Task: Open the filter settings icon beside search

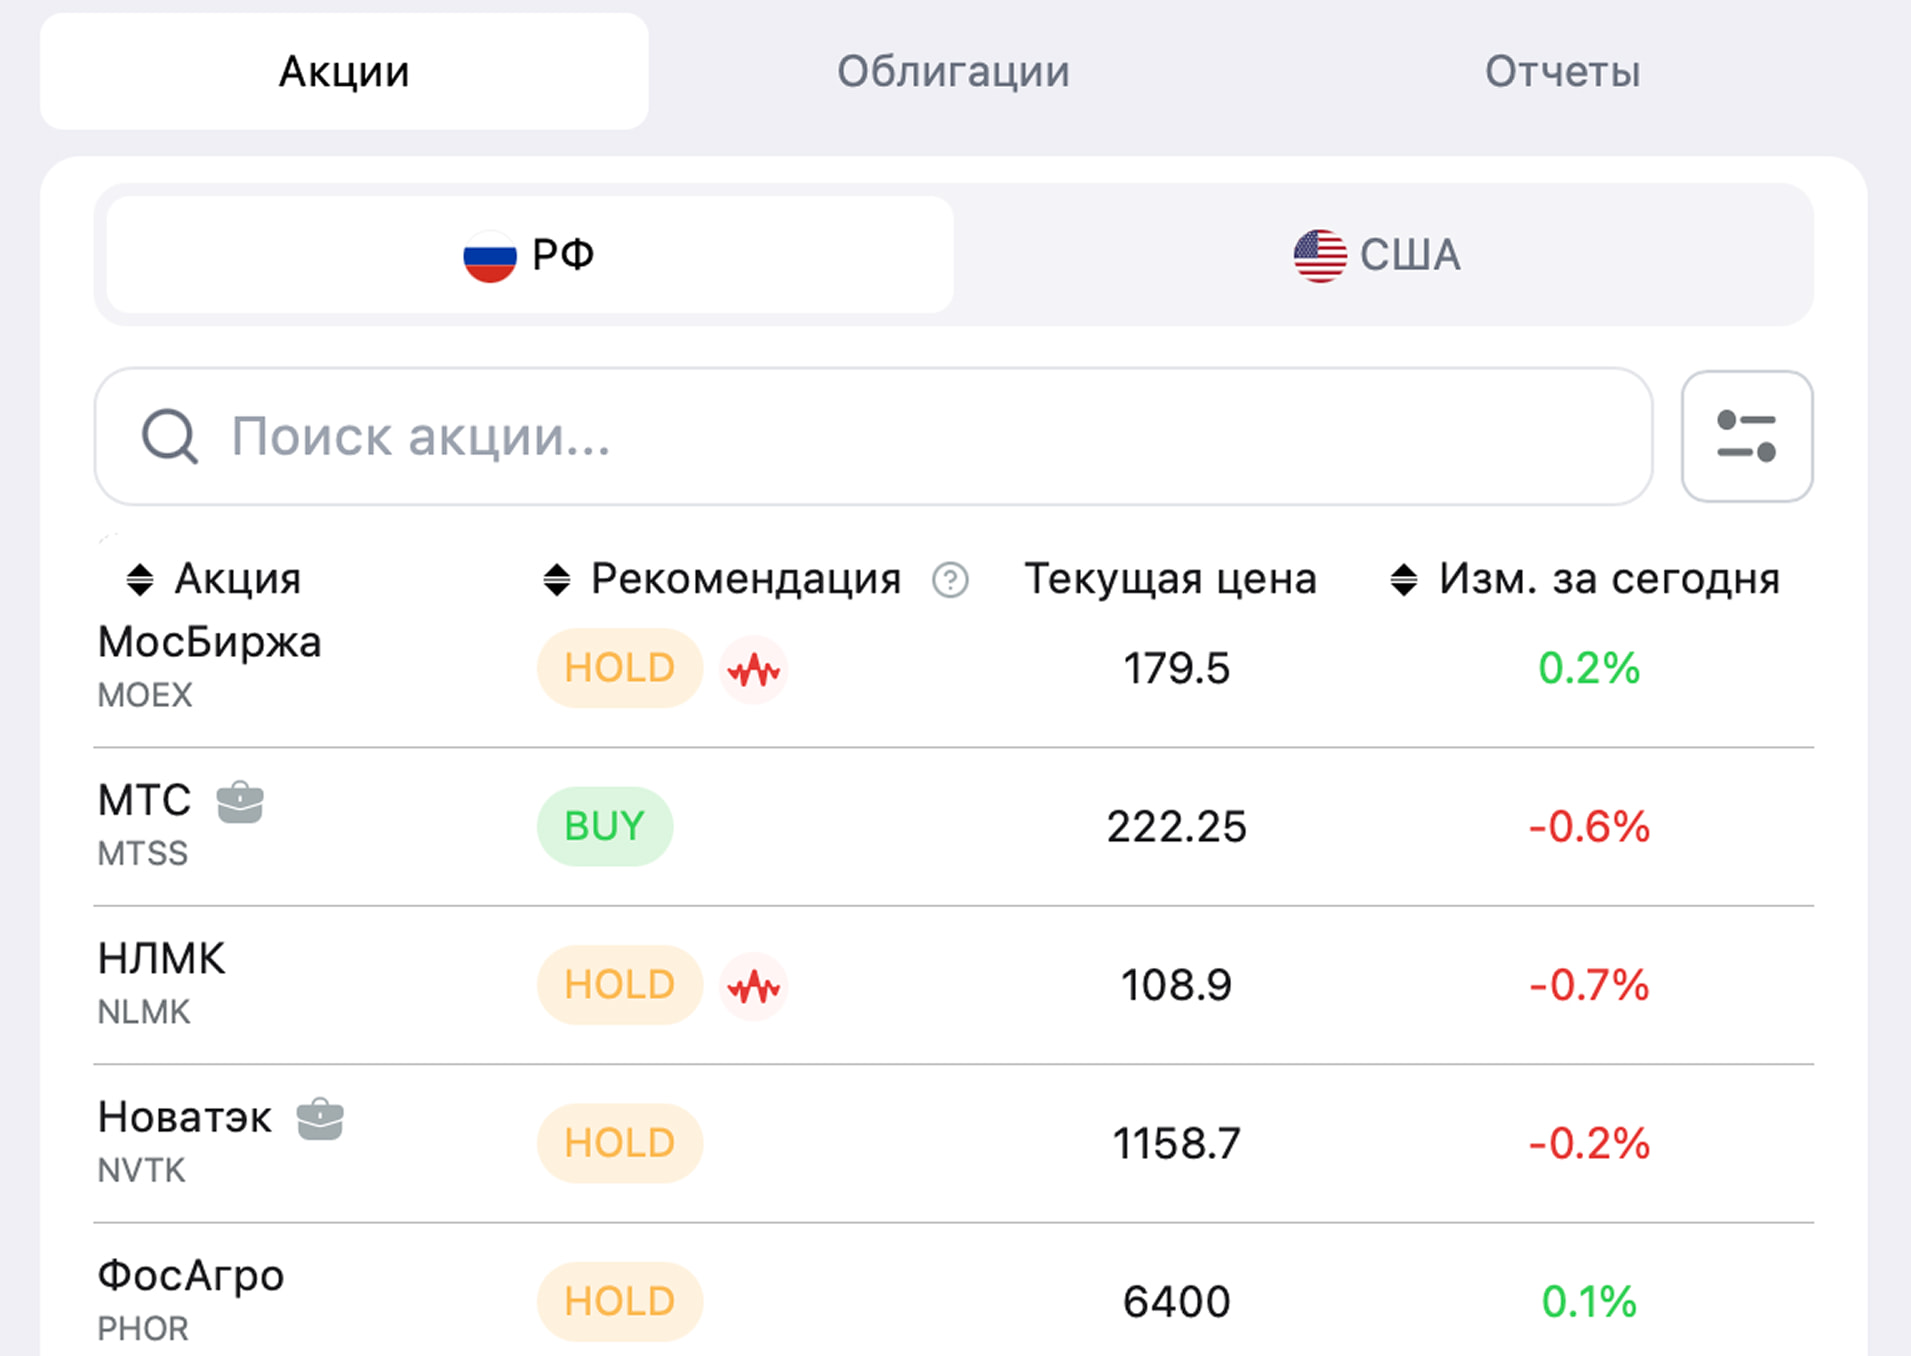Action: [1746, 437]
